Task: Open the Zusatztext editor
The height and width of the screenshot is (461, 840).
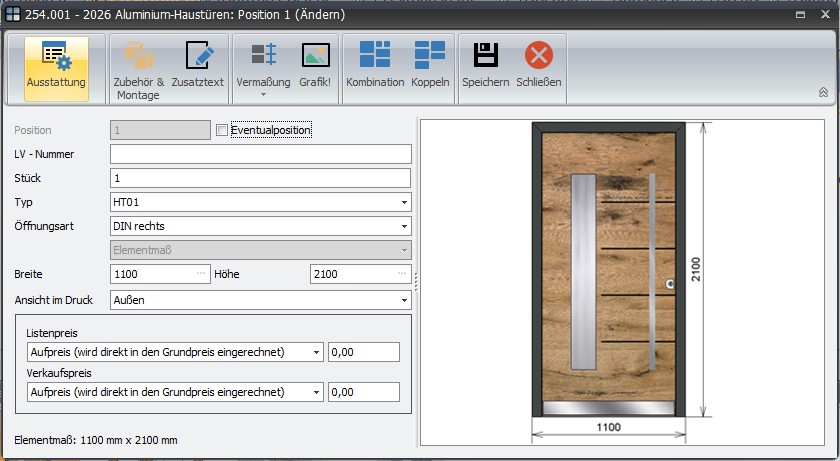Action: 198,64
